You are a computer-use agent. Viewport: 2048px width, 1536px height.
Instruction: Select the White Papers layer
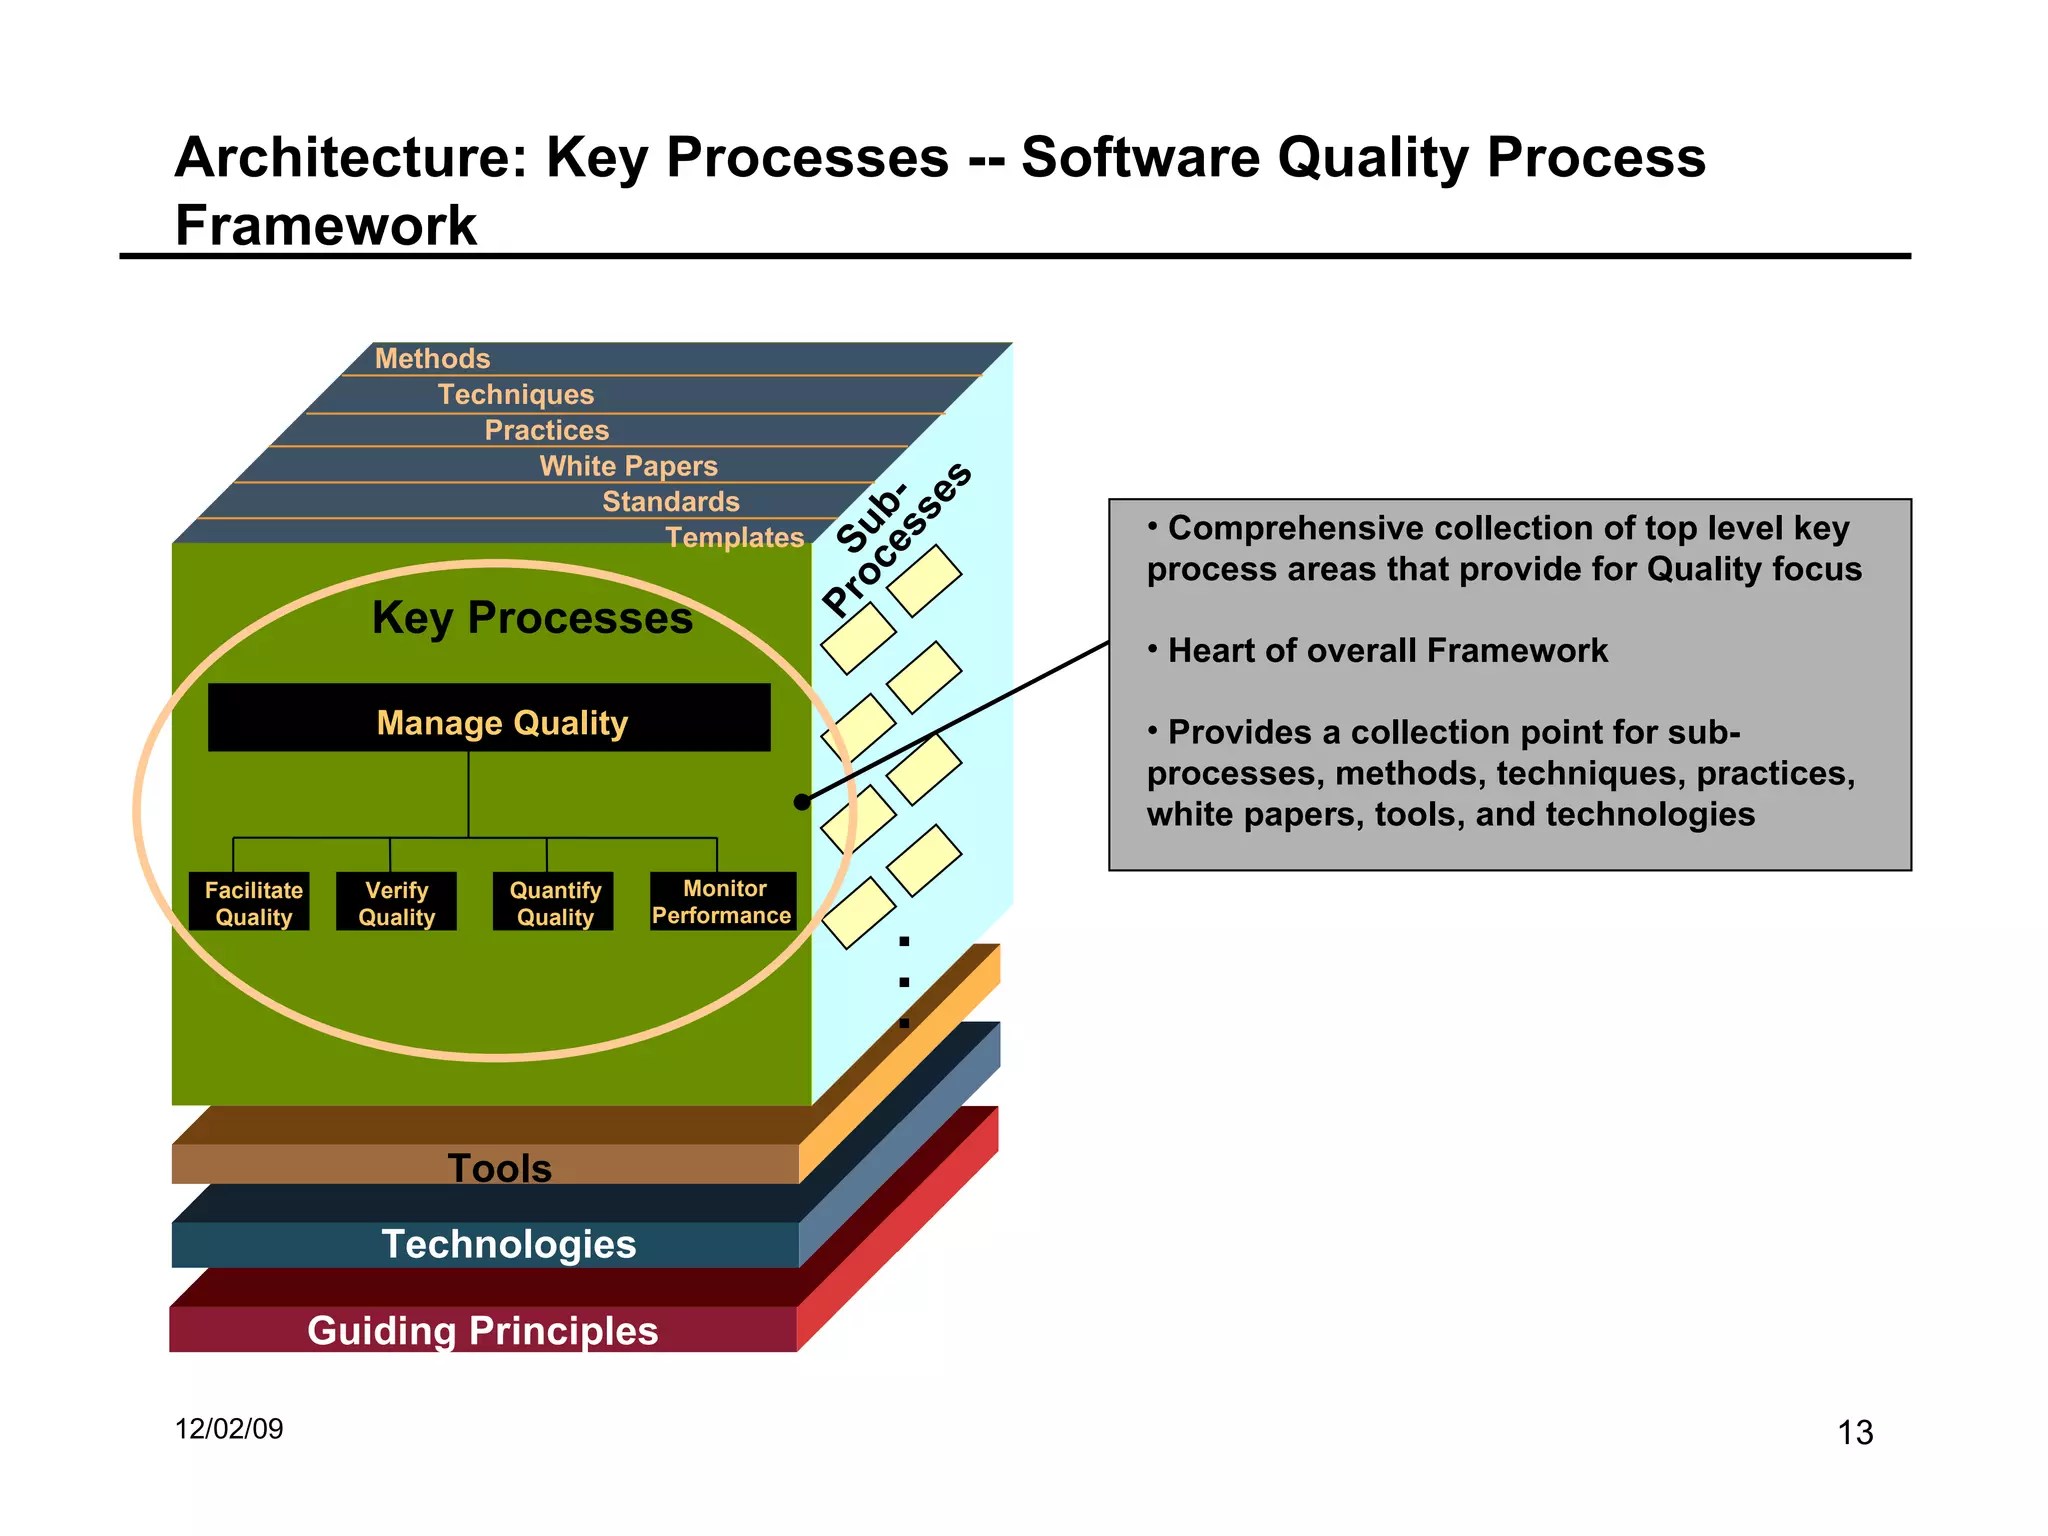(x=628, y=466)
